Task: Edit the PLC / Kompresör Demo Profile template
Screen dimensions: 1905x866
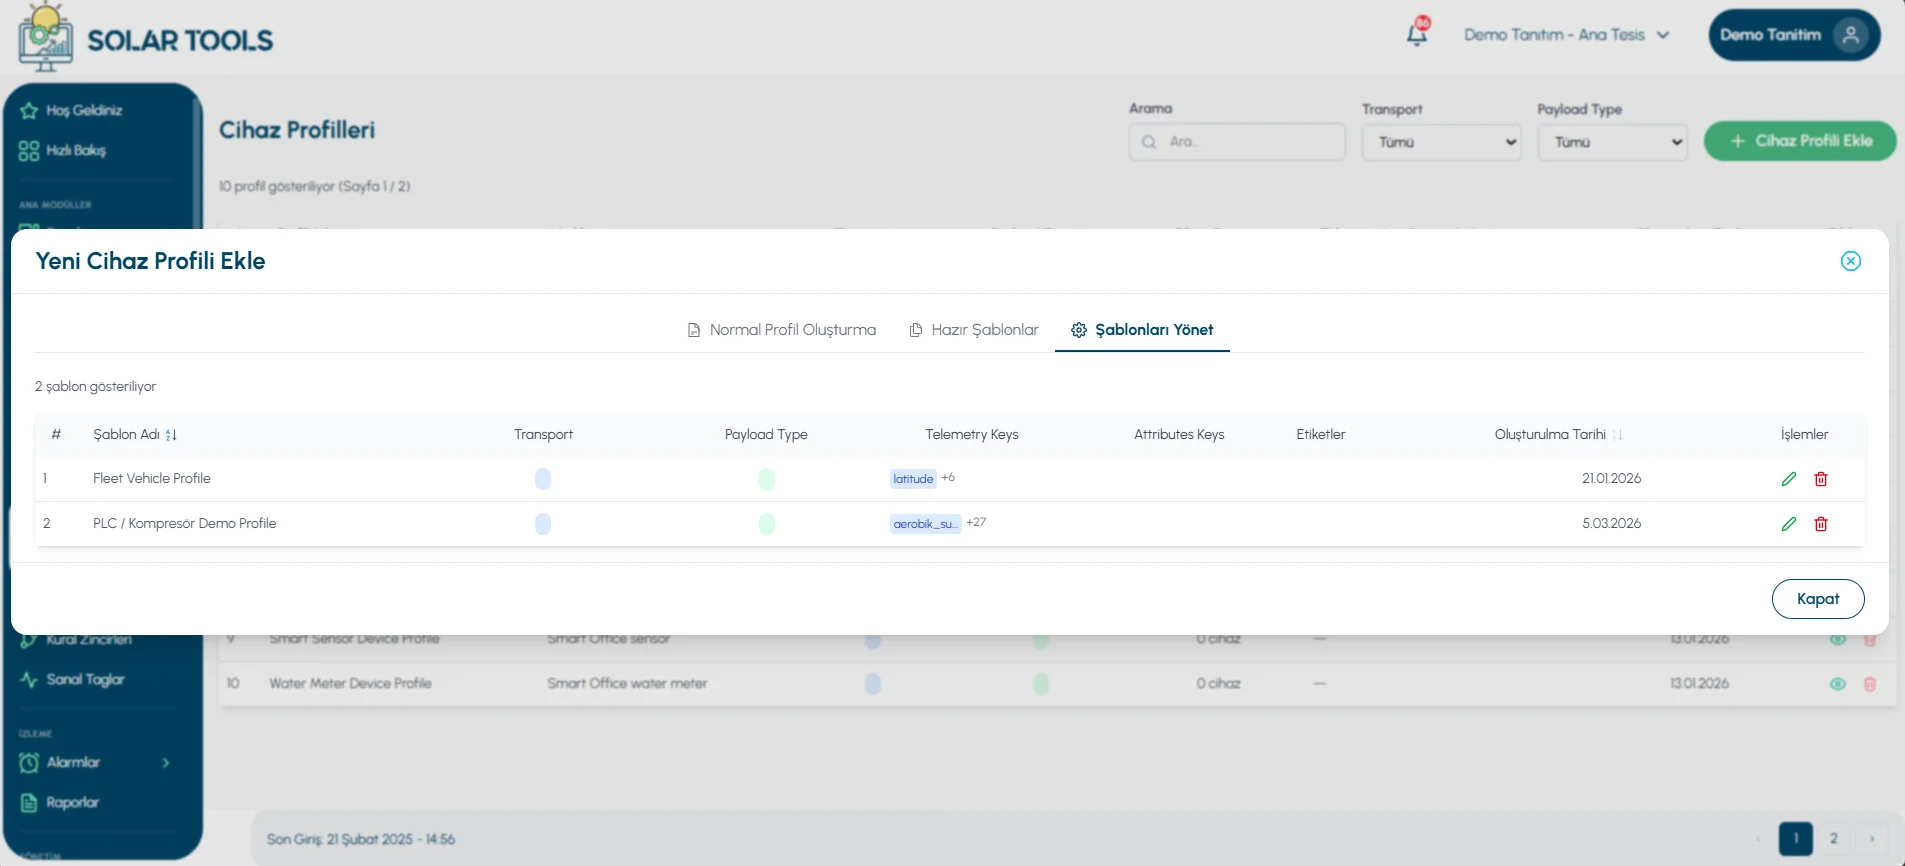Action: point(1789,524)
